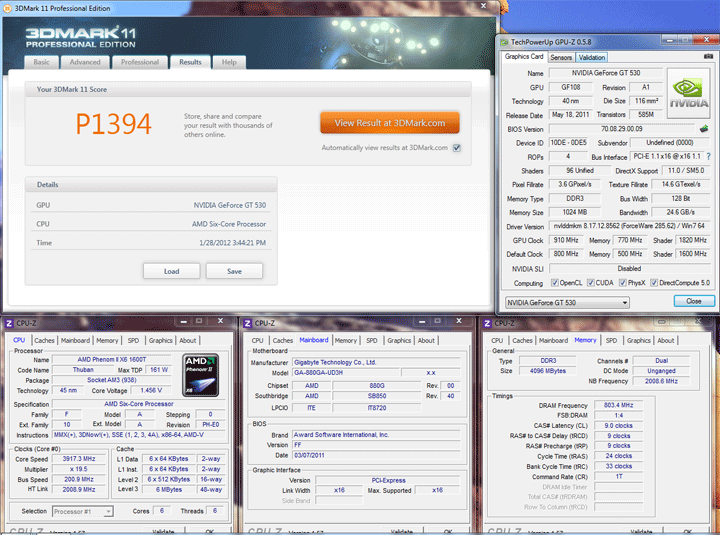
Task: Open About tab in the Mainboard CPU-Z window
Action: 426,340
